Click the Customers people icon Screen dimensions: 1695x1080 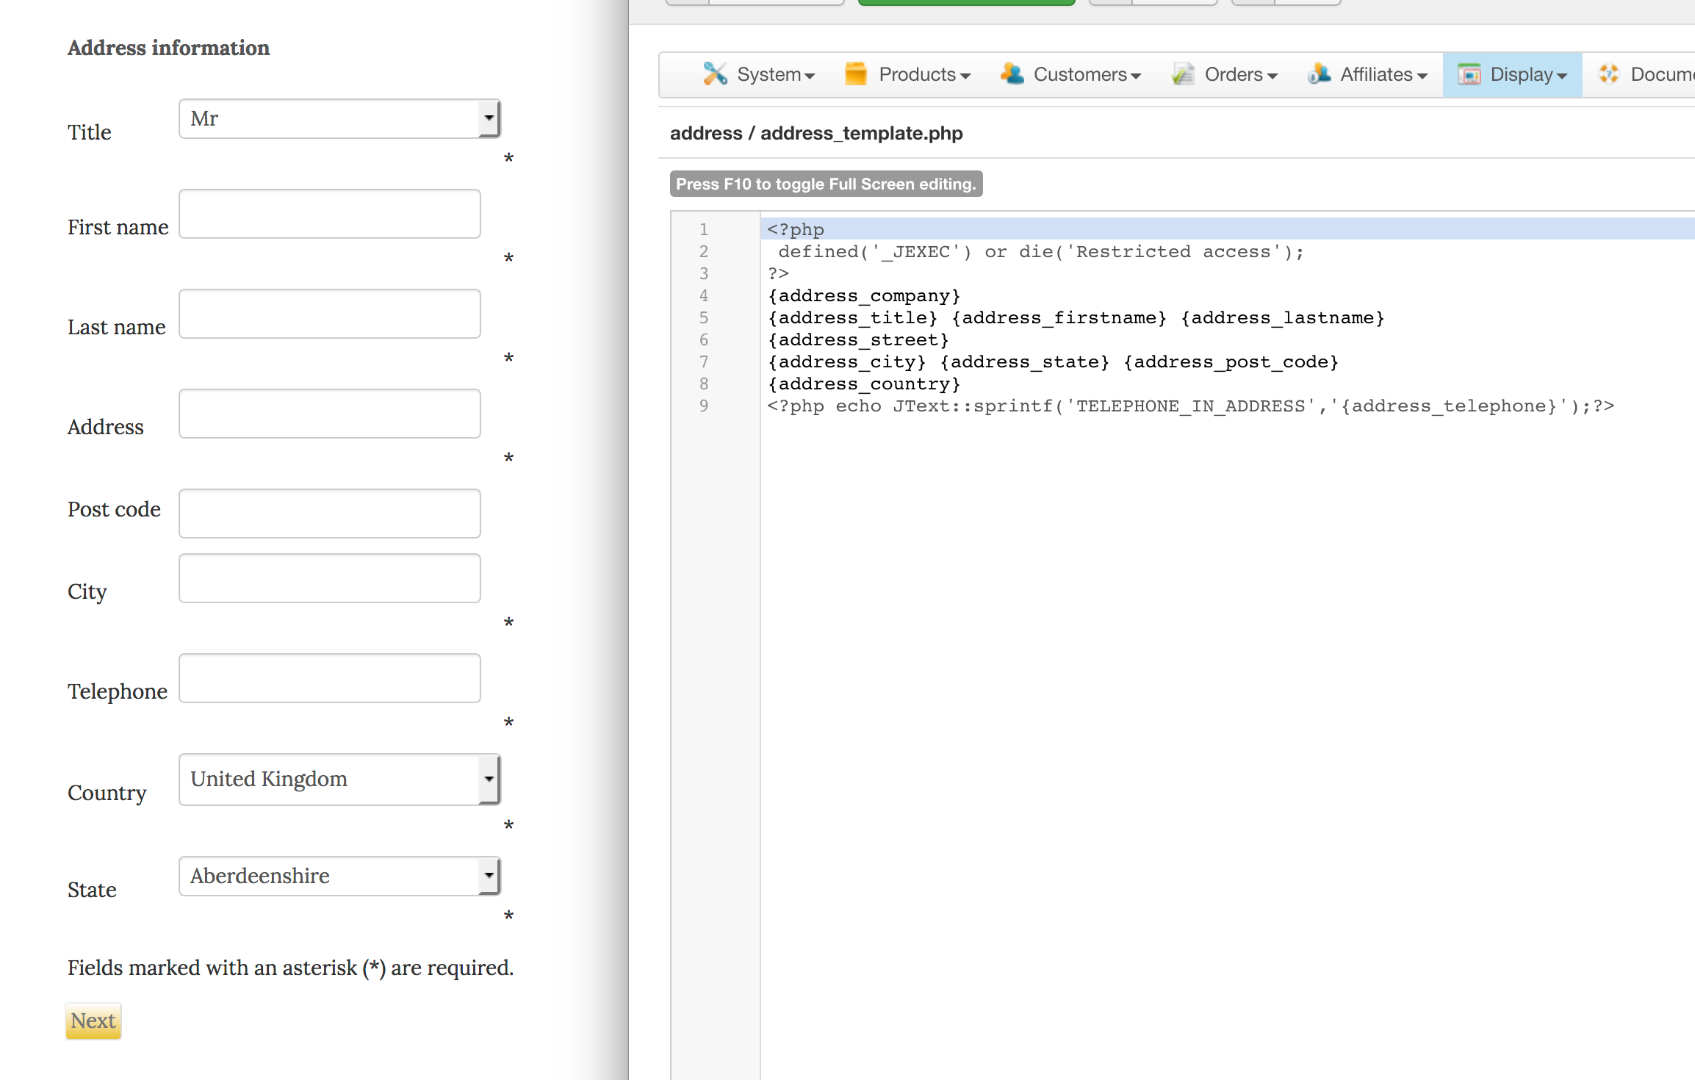coord(1011,74)
